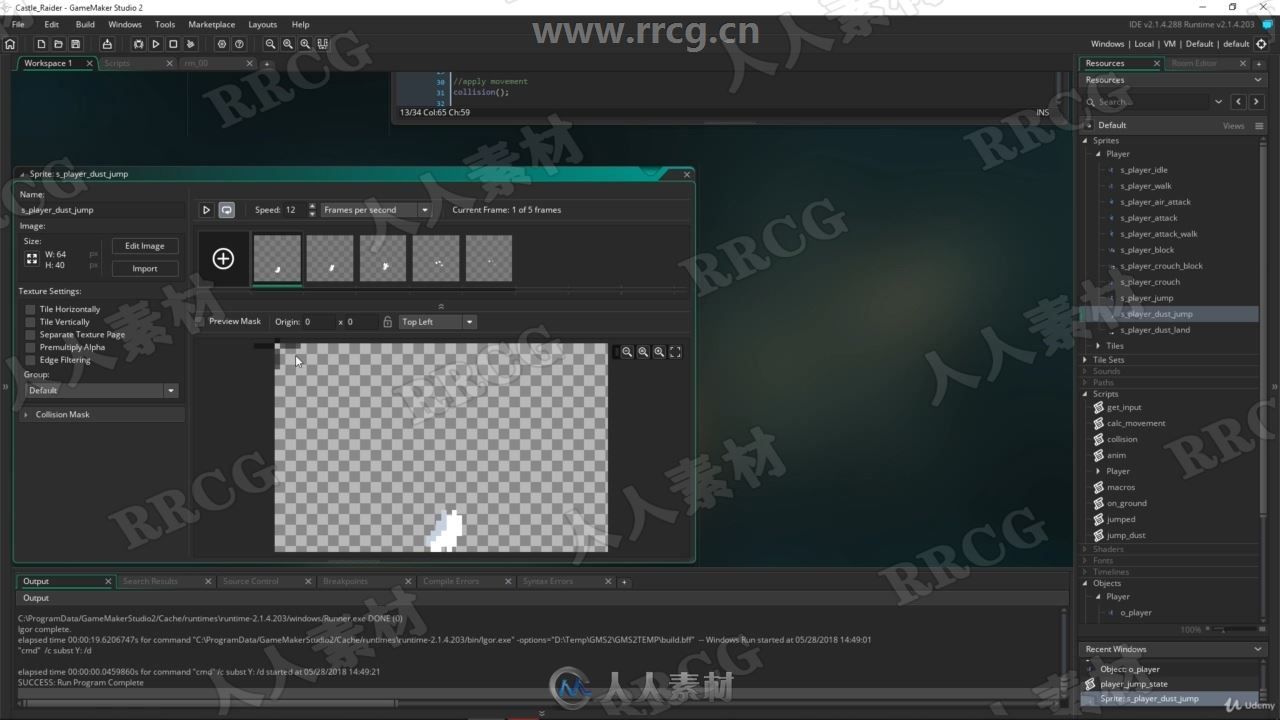Screen dimensions: 1280x720
Task: Run the game from main toolbar
Action: (x=155, y=44)
